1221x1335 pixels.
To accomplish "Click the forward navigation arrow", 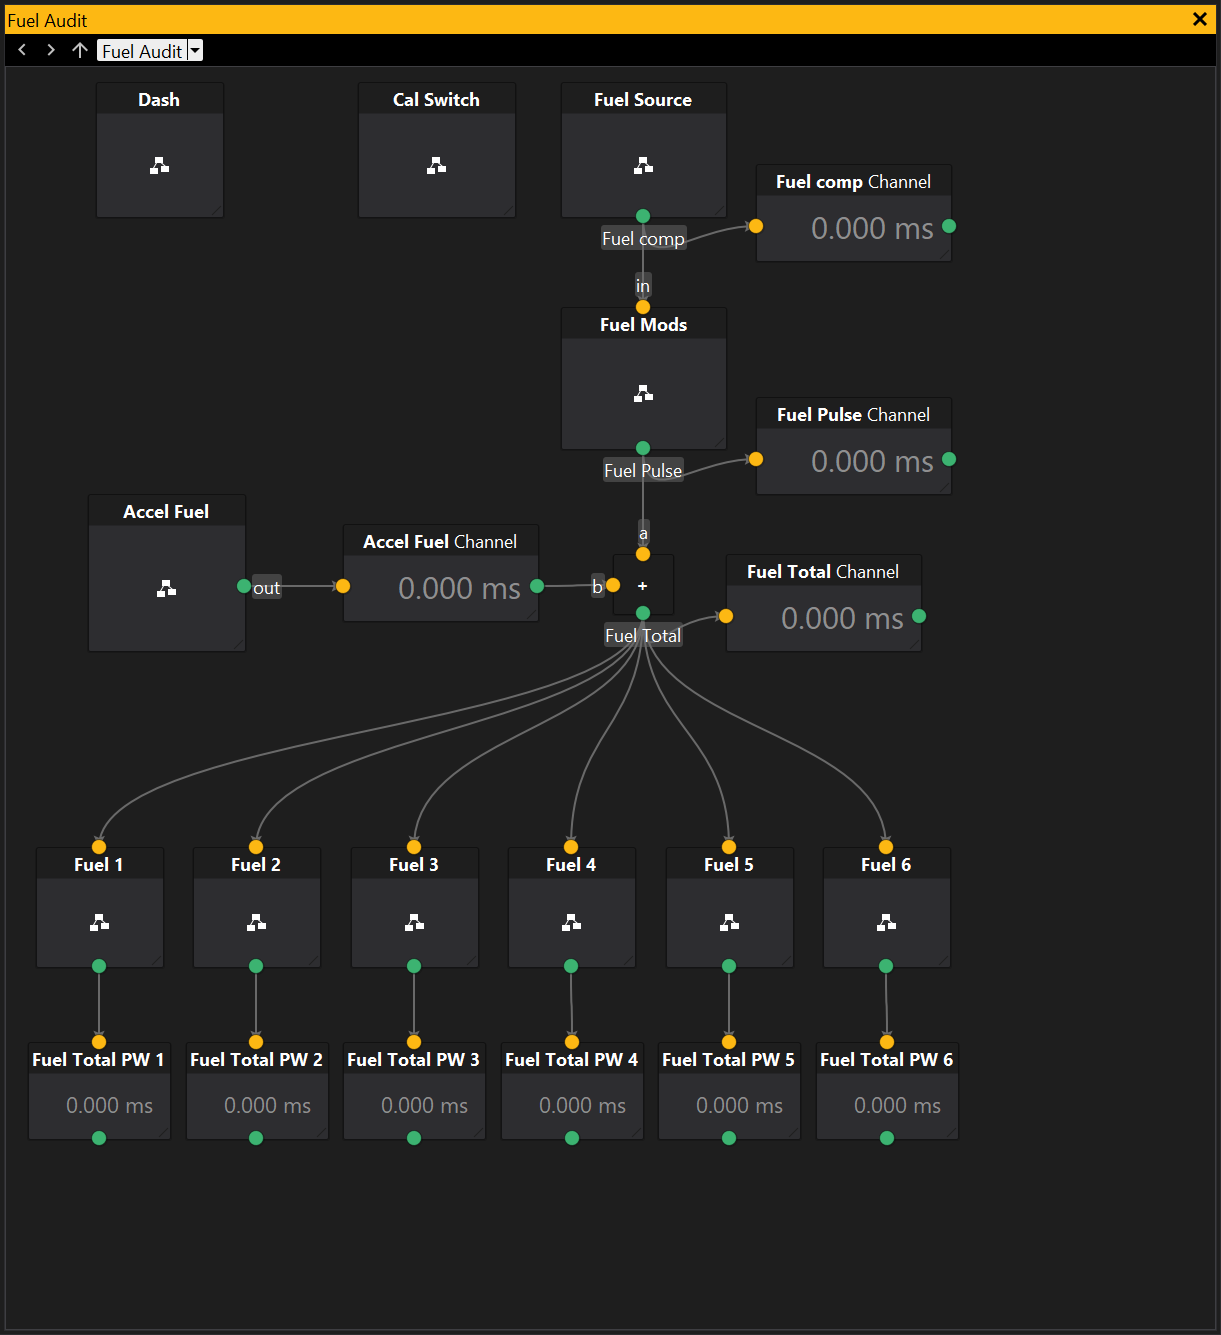I will (x=51, y=50).
